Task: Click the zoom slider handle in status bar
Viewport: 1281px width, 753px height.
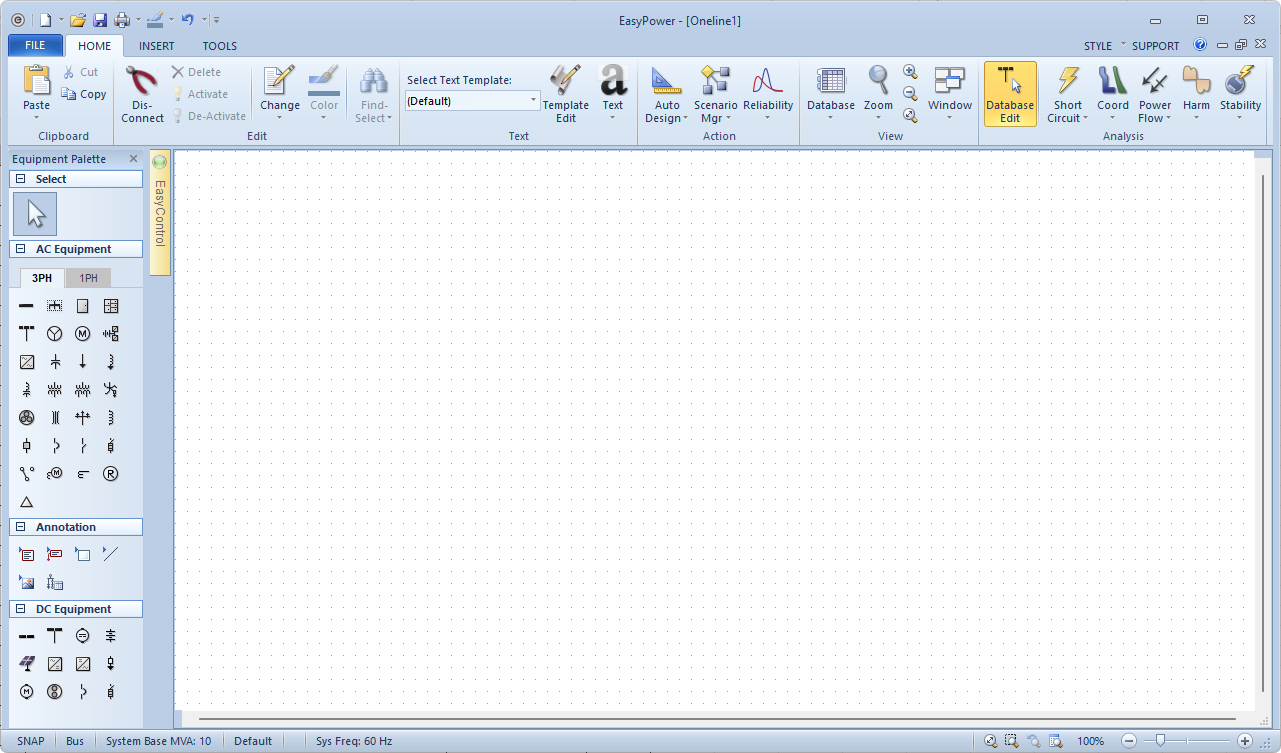Action: [1160, 741]
